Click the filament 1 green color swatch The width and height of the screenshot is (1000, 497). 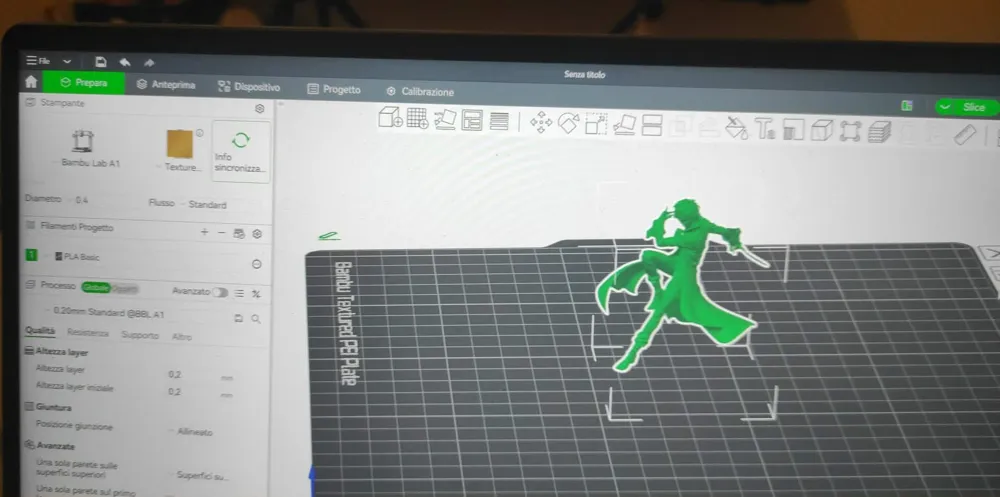[x=31, y=255]
